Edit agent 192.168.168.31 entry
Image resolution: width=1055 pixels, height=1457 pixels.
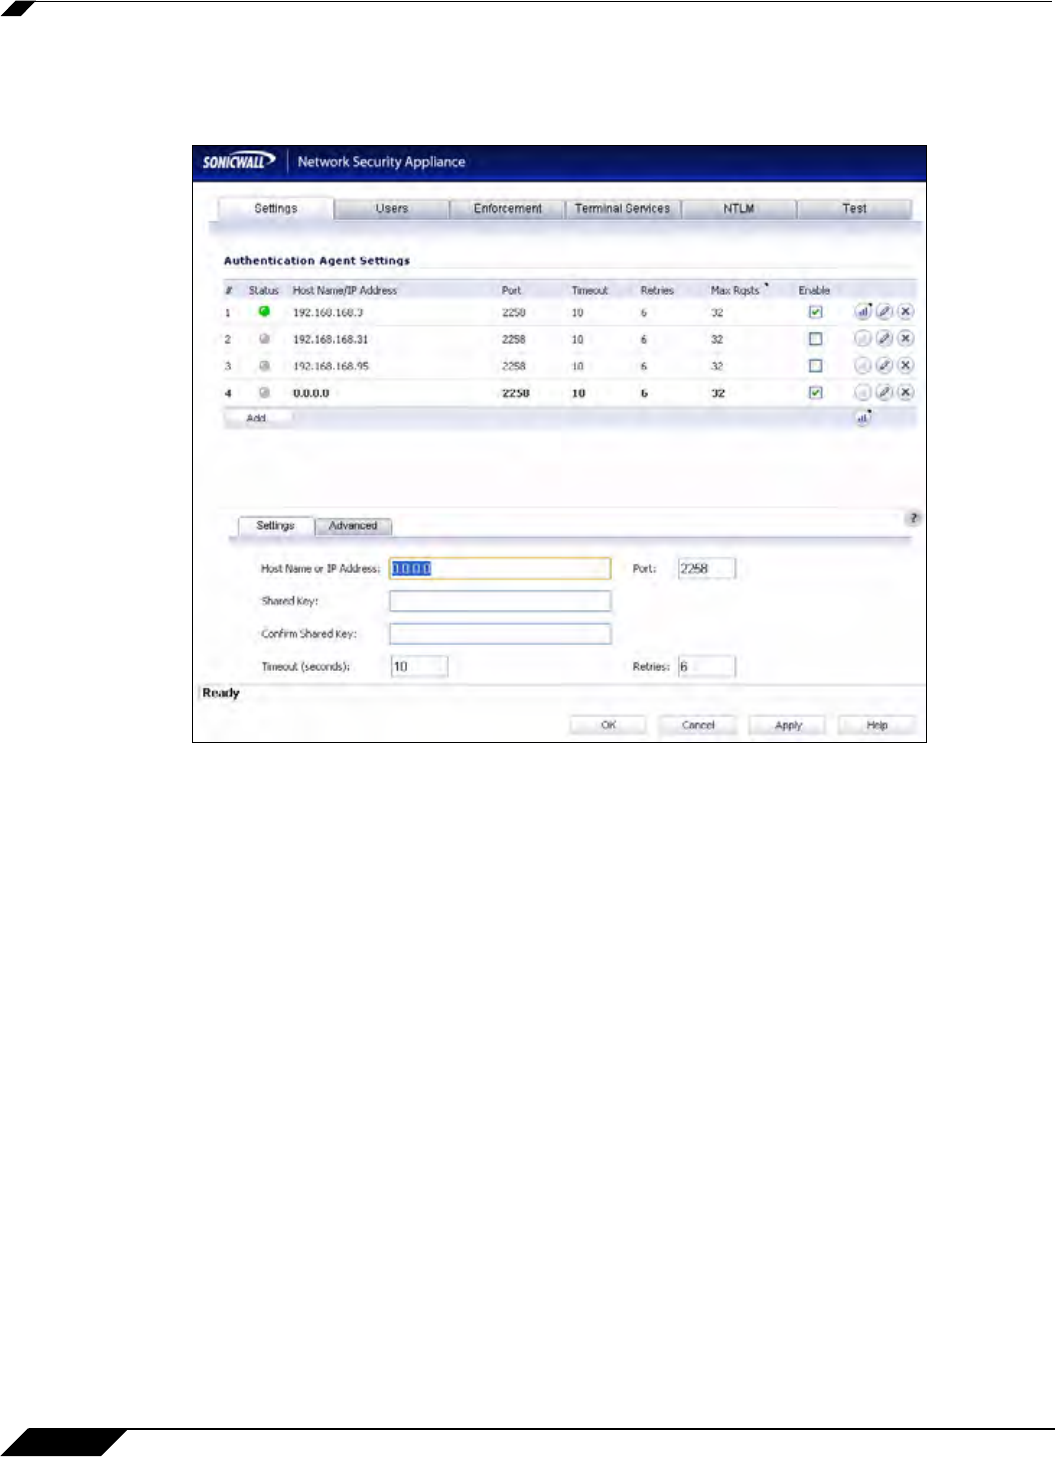click(884, 339)
